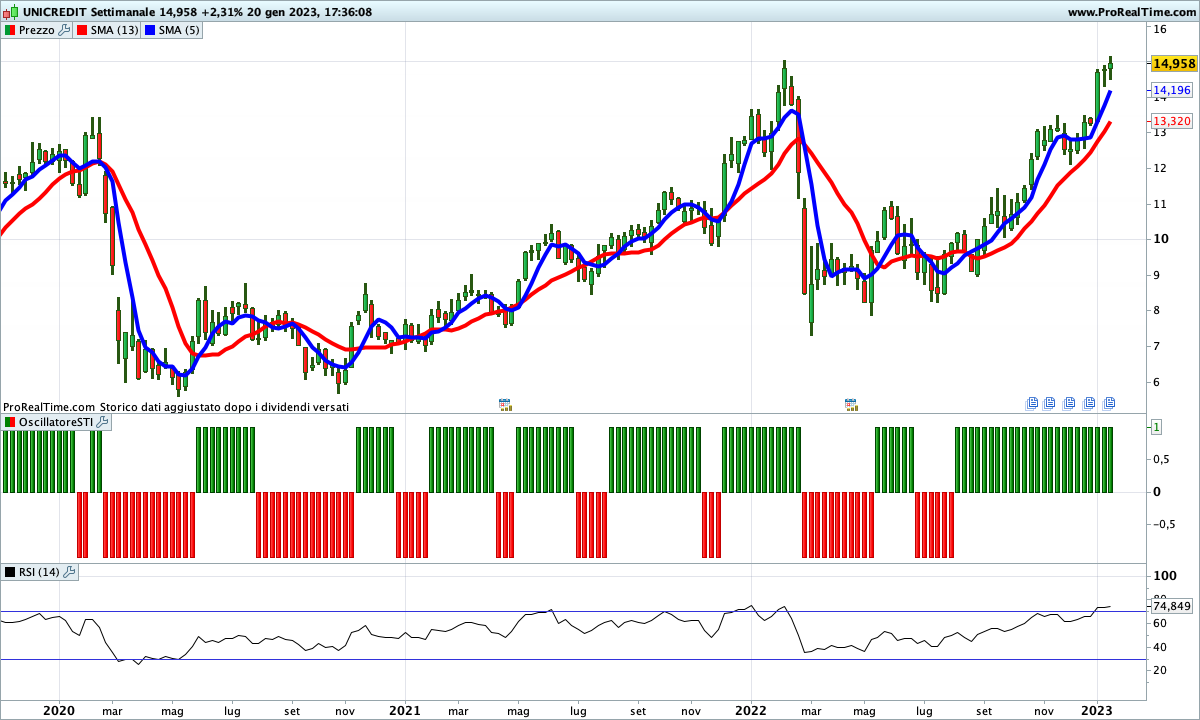Open the middle of five news document icons

point(1070,404)
